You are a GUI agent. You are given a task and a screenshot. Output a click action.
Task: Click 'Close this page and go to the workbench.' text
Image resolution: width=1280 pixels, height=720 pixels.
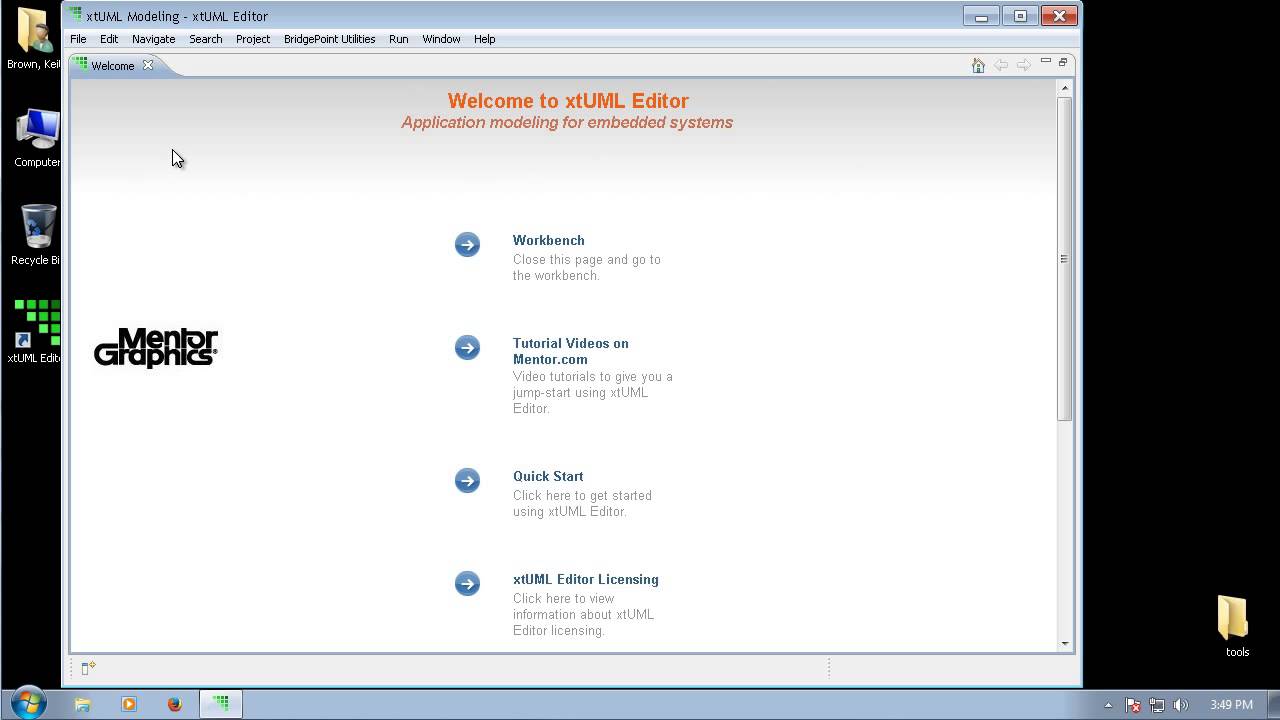pos(587,267)
